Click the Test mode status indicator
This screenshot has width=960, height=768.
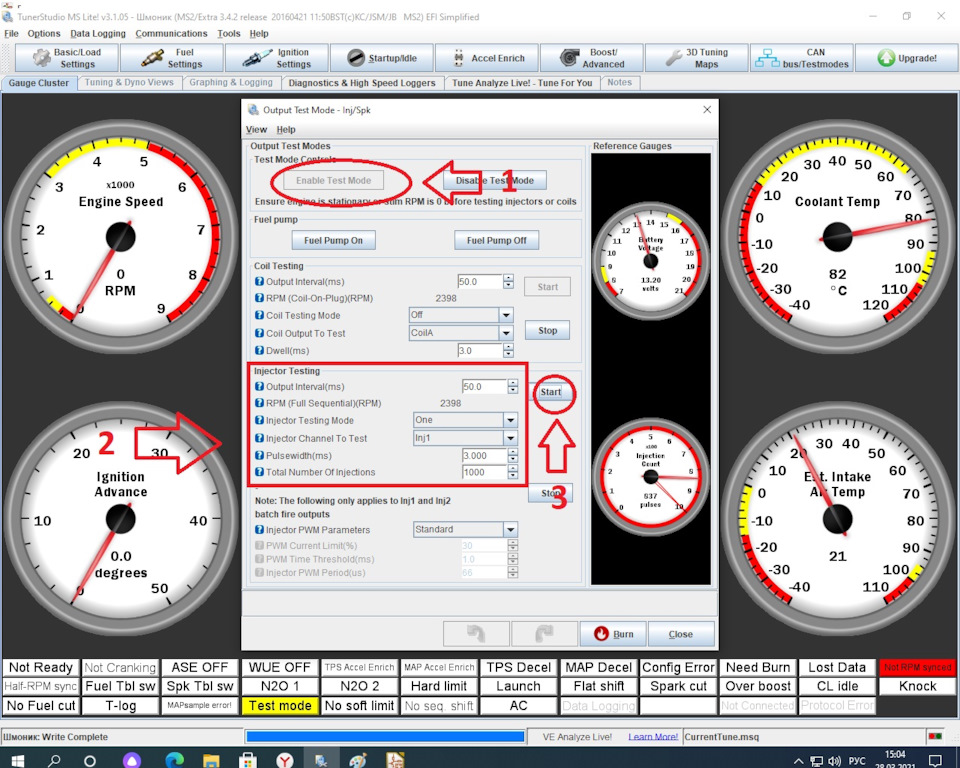[x=280, y=706]
